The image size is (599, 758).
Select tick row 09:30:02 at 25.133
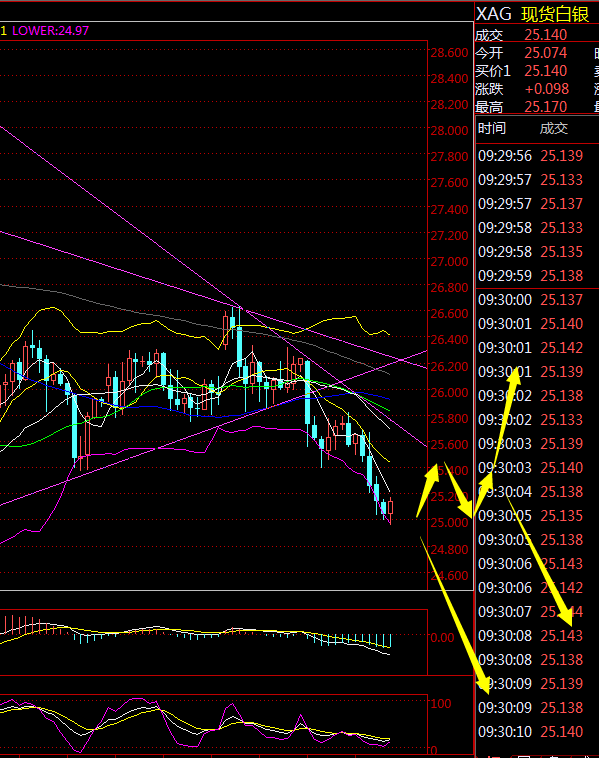tap(530, 420)
